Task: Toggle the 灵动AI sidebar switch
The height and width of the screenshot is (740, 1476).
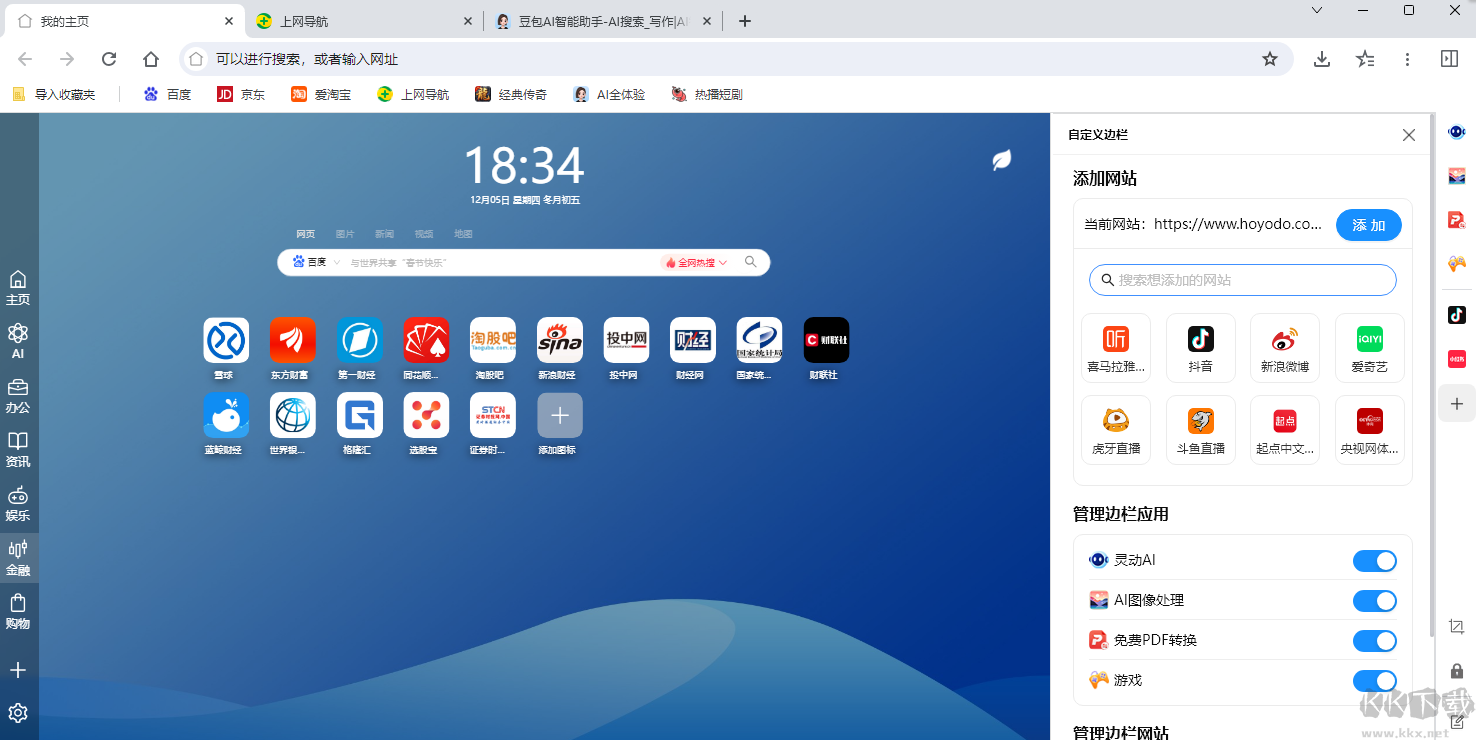Action: pos(1375,561)
